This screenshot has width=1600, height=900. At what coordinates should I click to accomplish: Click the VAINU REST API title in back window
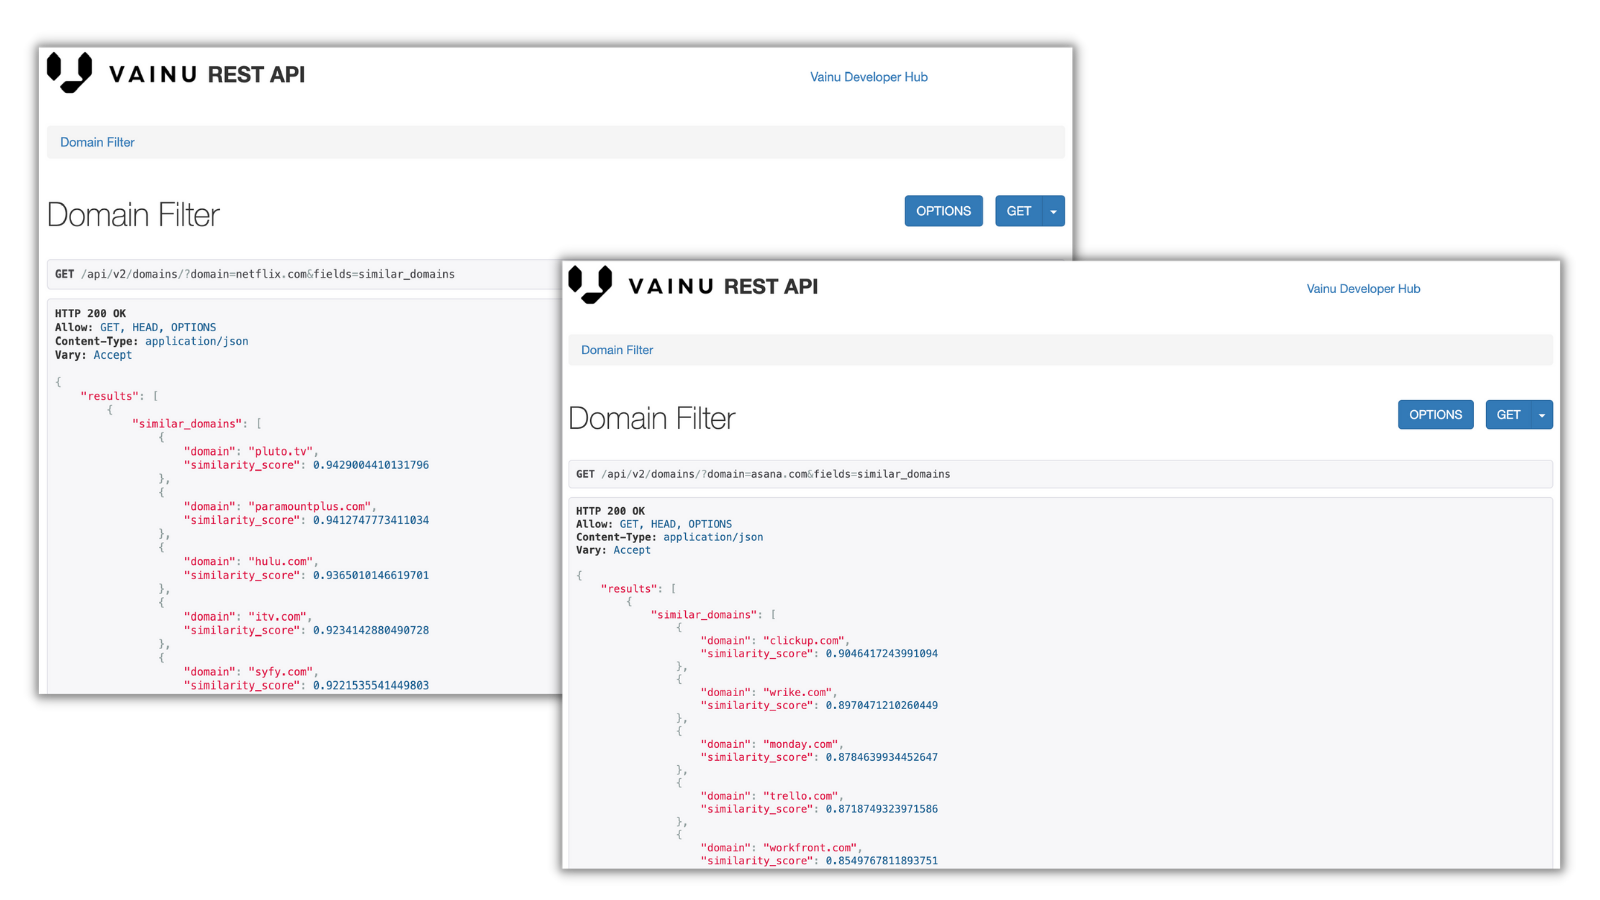(x=207, y=75)
